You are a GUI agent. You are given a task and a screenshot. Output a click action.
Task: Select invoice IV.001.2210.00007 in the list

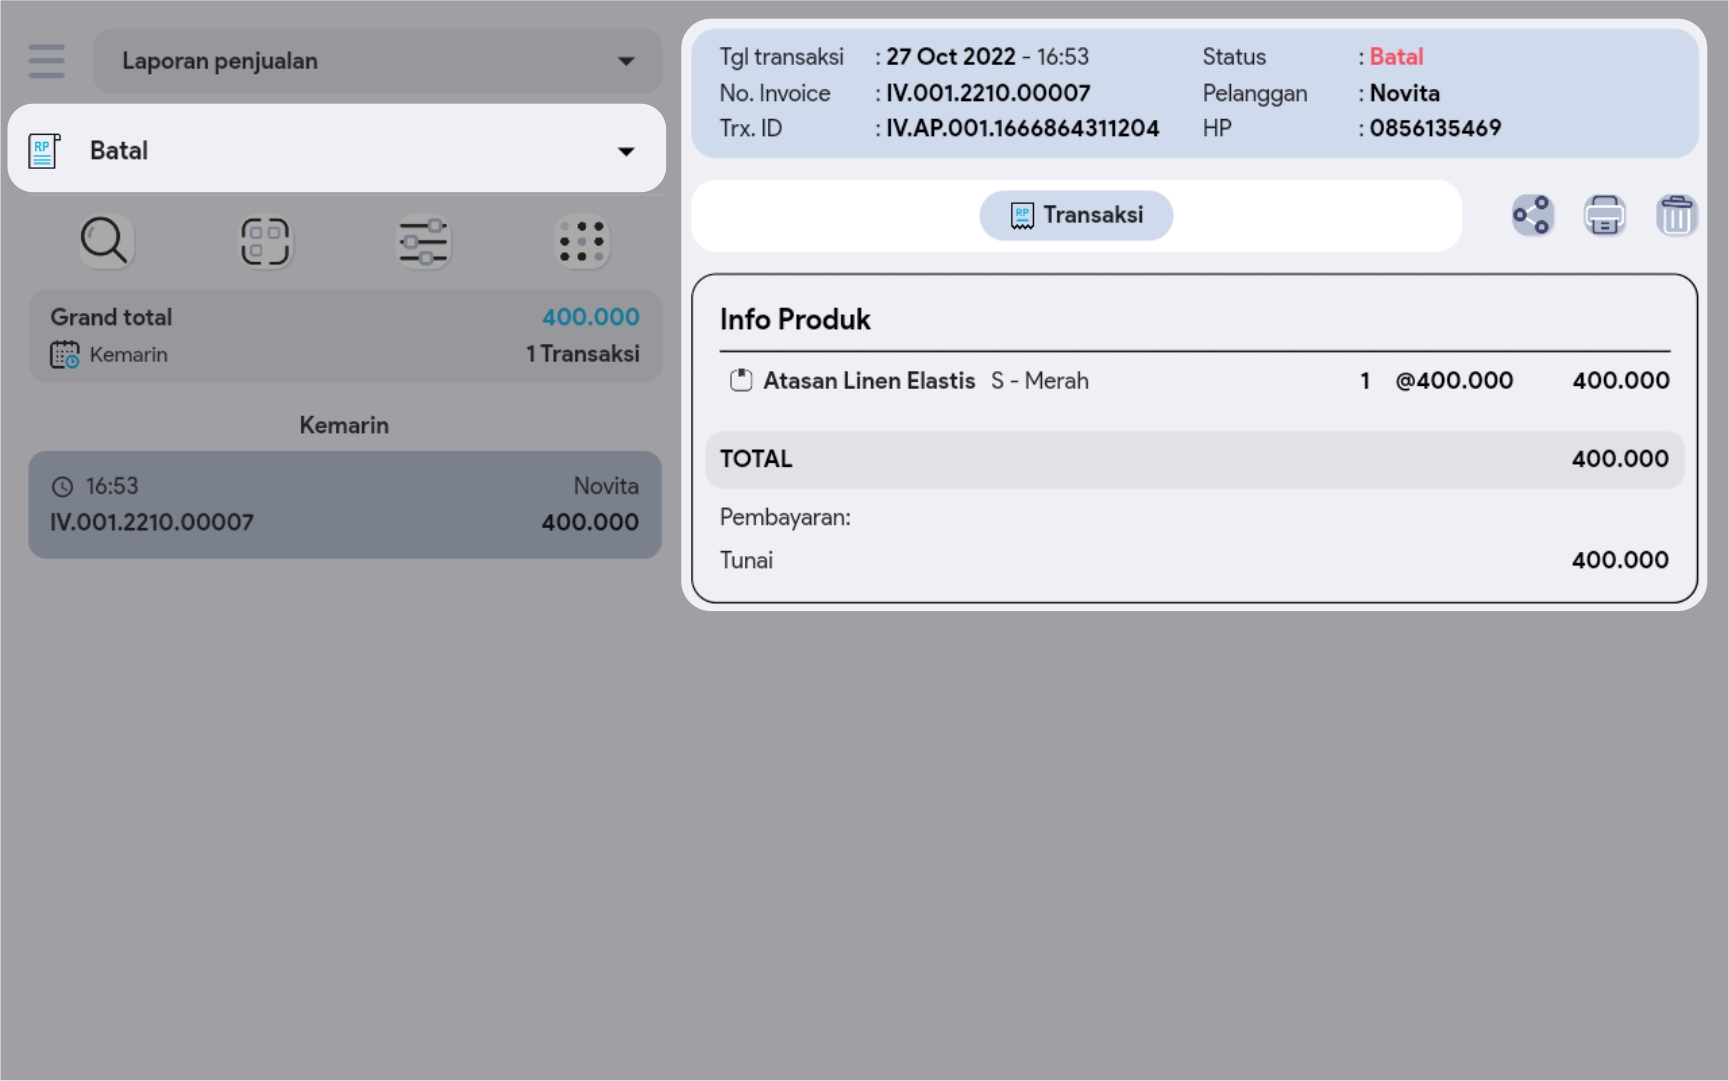(x=345, y=505)
